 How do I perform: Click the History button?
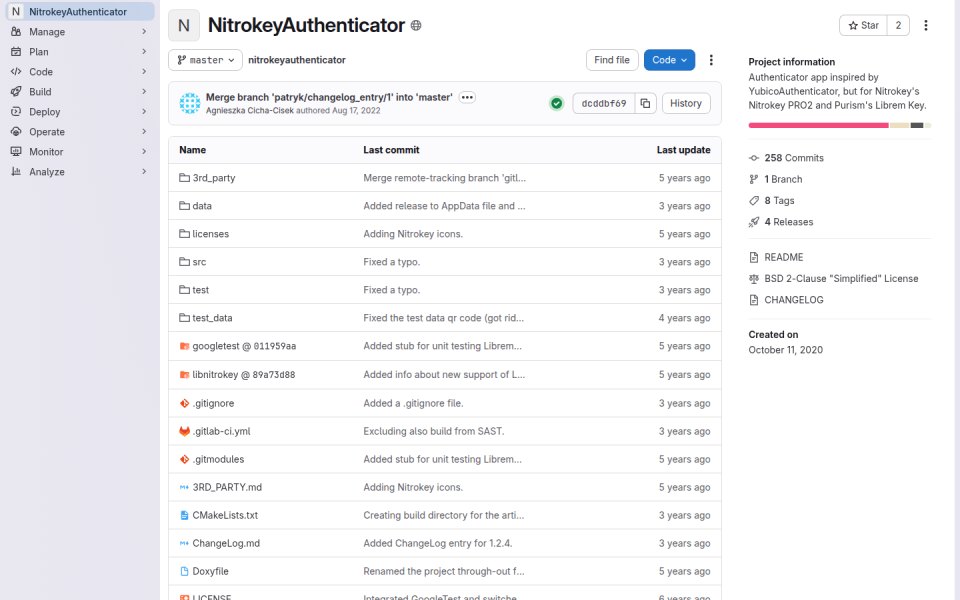pos(686,103)
